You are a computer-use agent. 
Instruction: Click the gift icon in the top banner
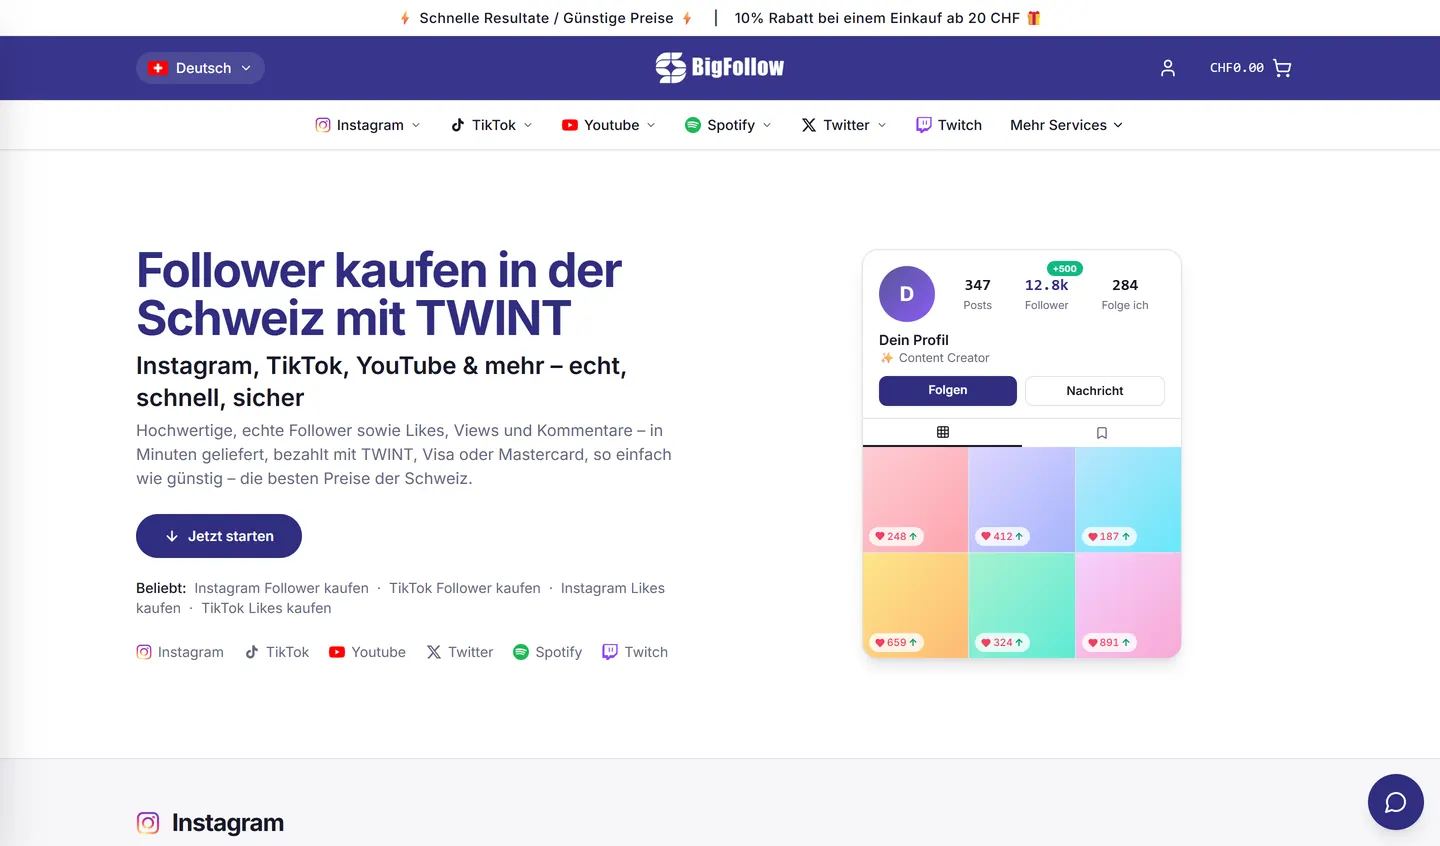[1034, 18]
